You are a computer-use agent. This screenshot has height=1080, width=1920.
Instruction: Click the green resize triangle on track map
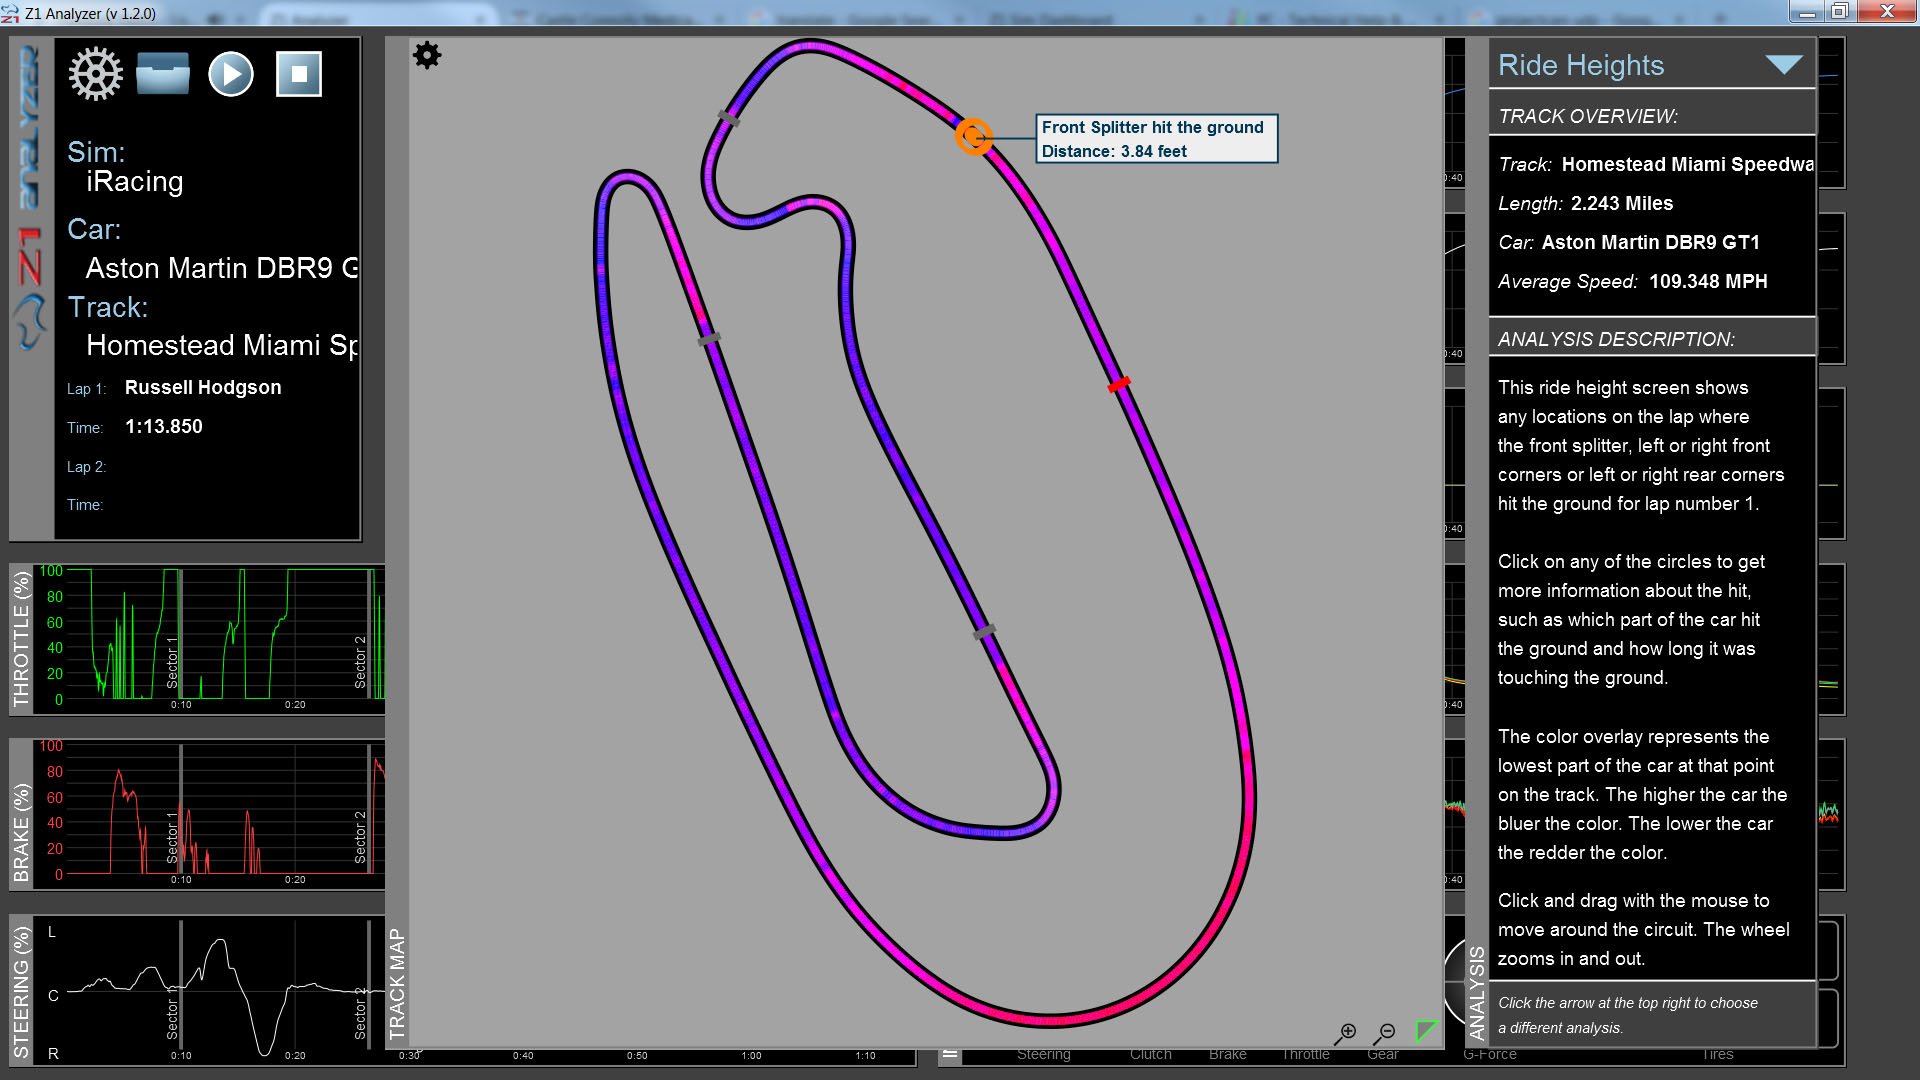point(1426,1030)
